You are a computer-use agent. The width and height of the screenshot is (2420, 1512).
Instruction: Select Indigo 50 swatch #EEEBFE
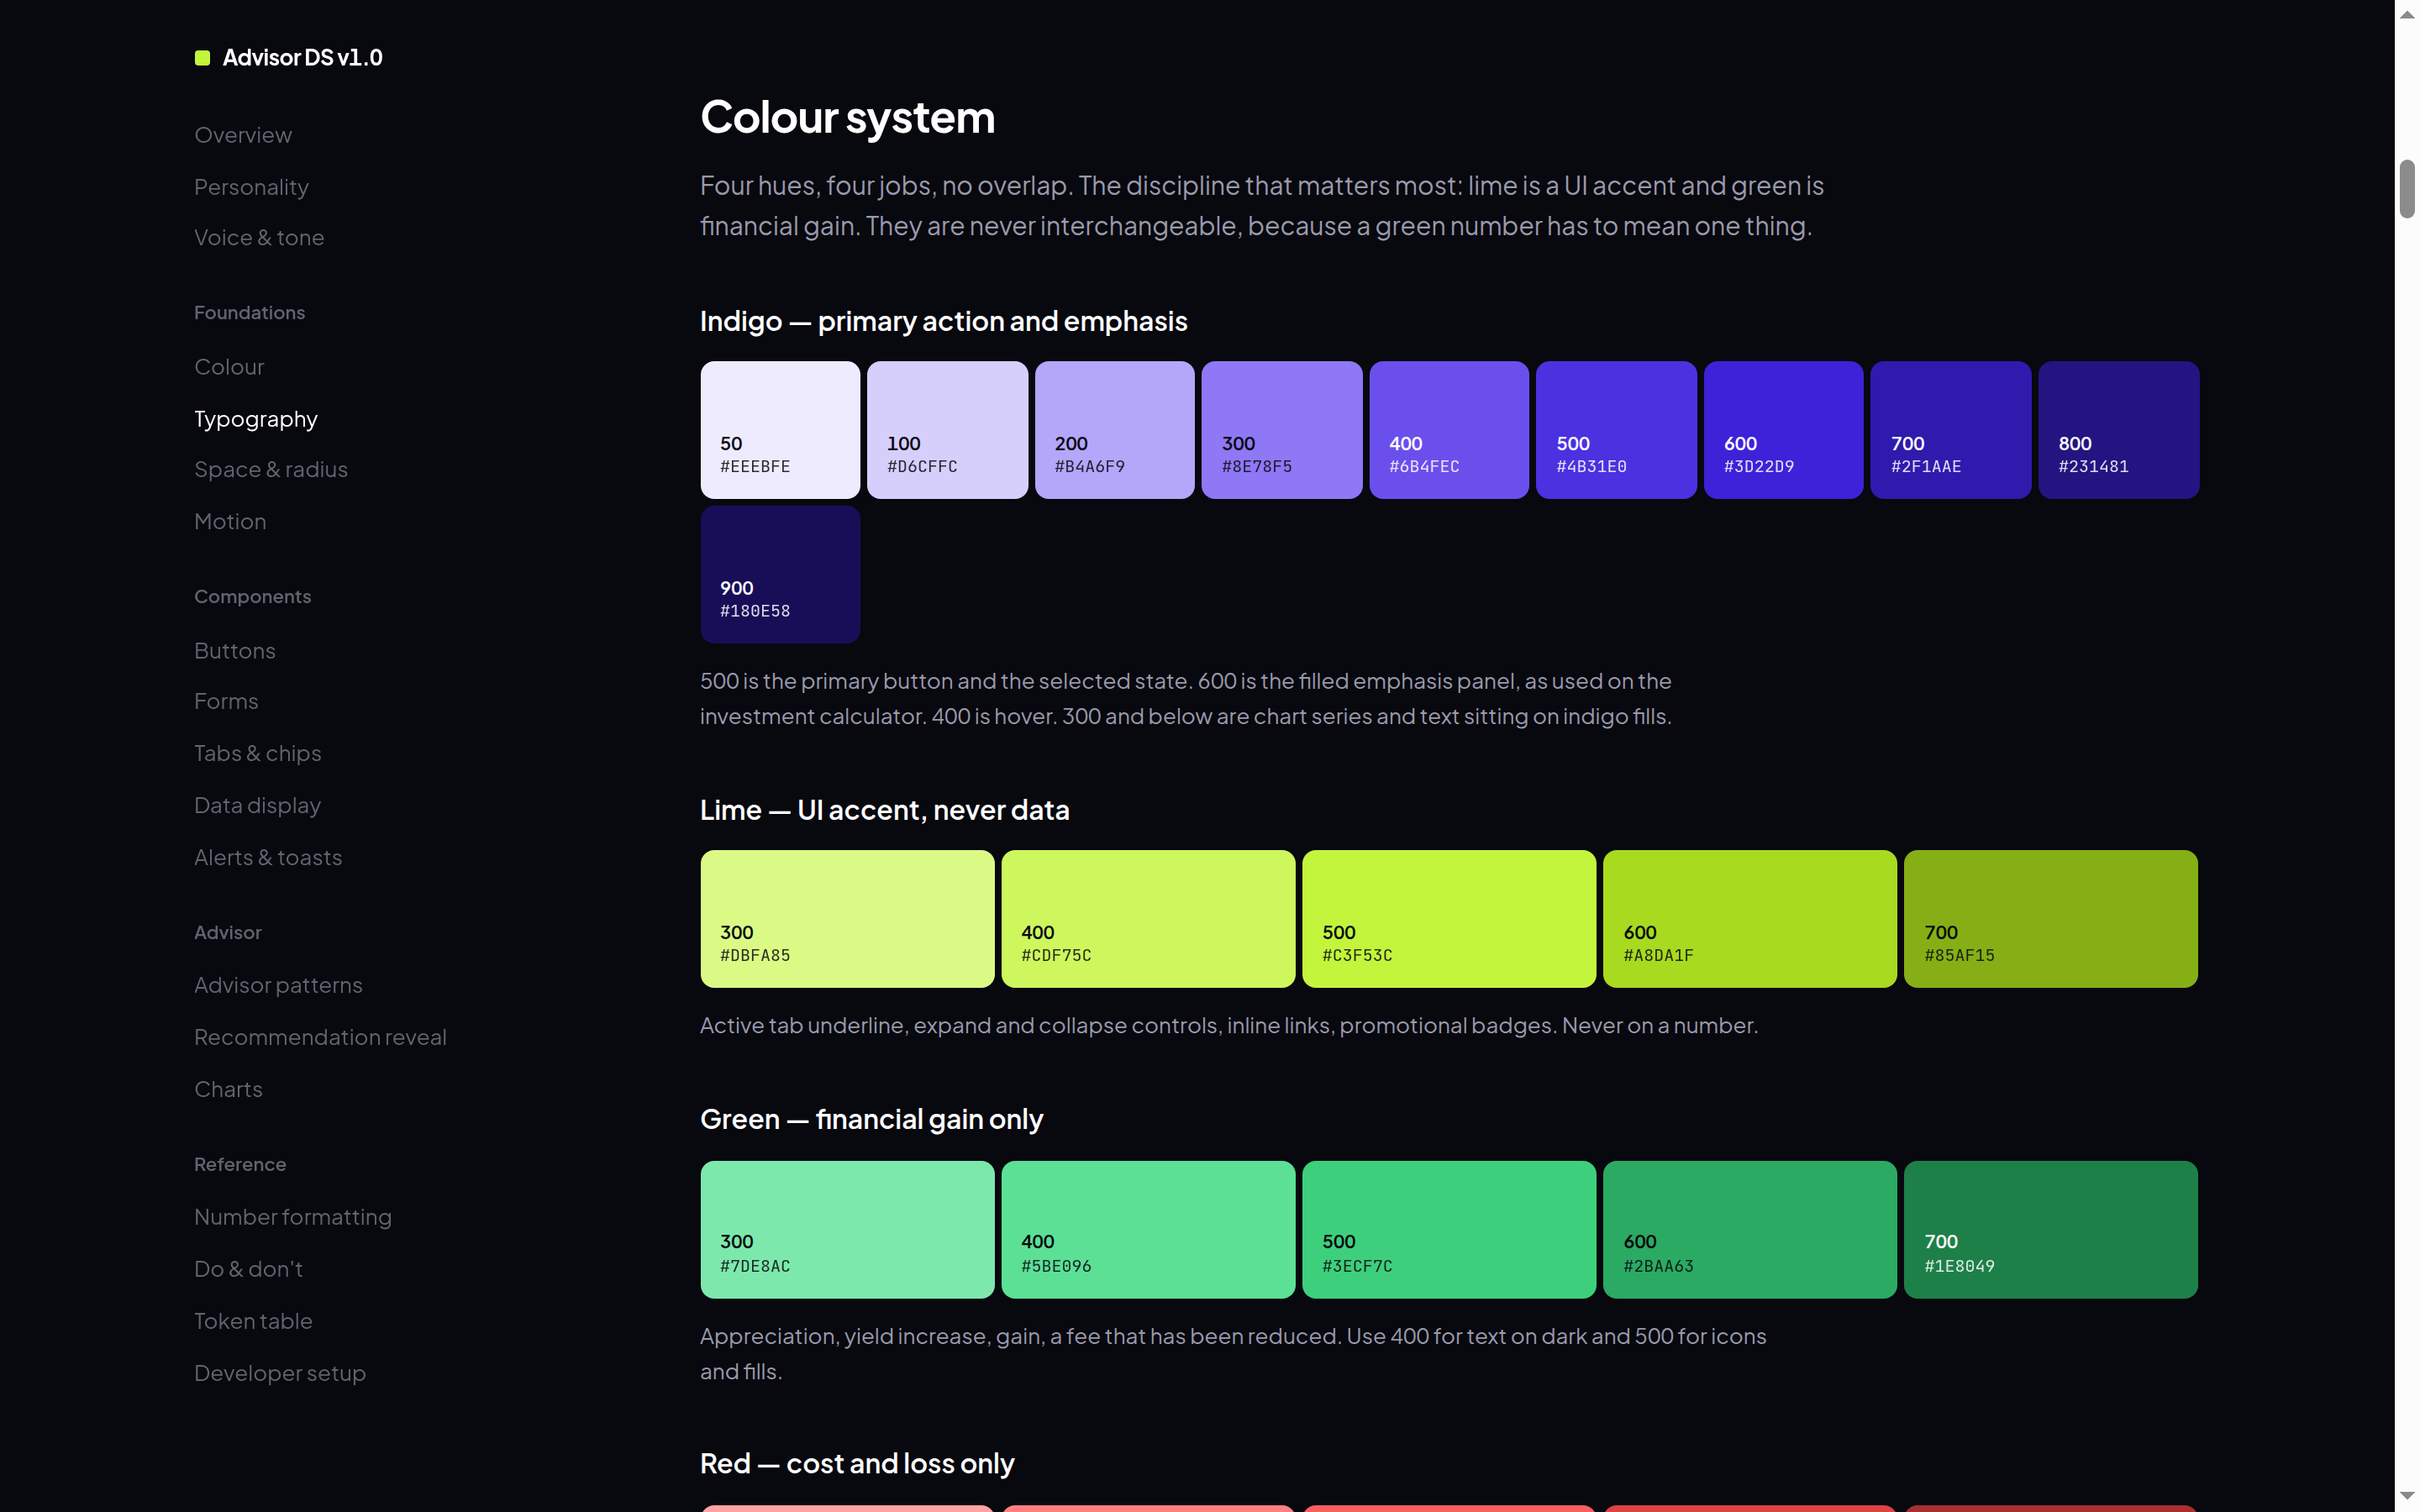(x=780, y=430)
